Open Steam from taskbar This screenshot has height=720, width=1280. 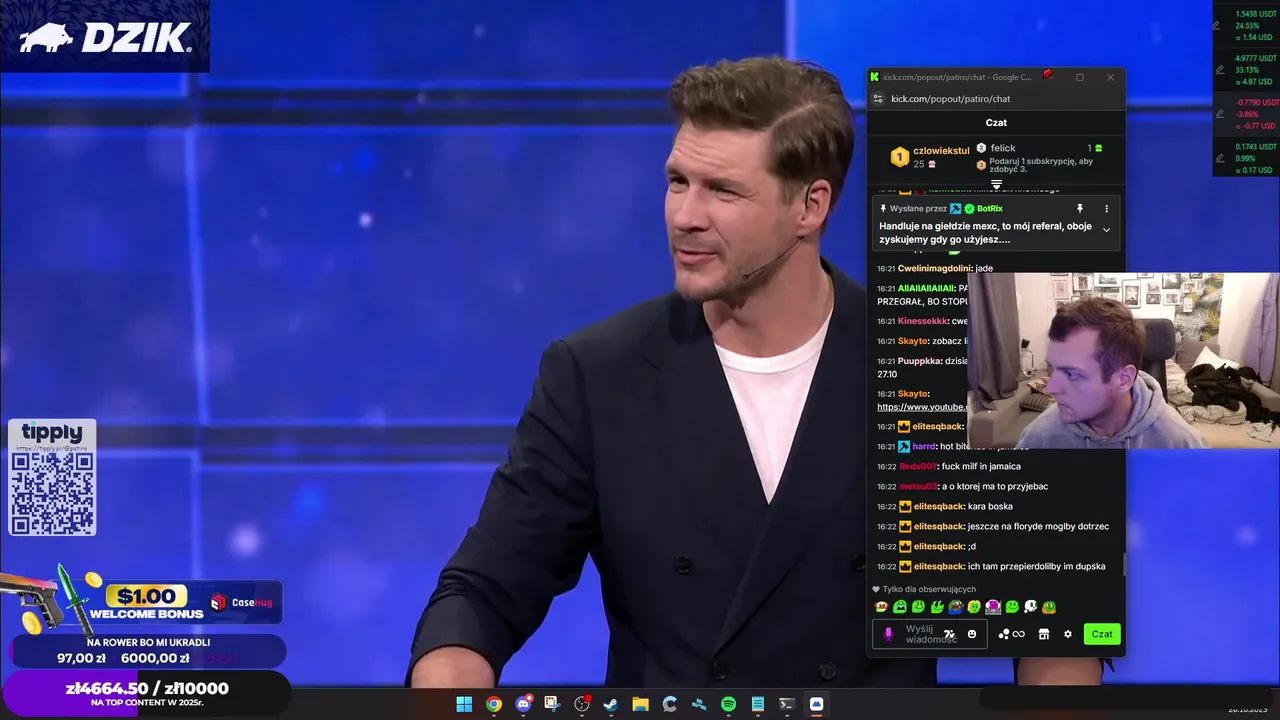611,704
